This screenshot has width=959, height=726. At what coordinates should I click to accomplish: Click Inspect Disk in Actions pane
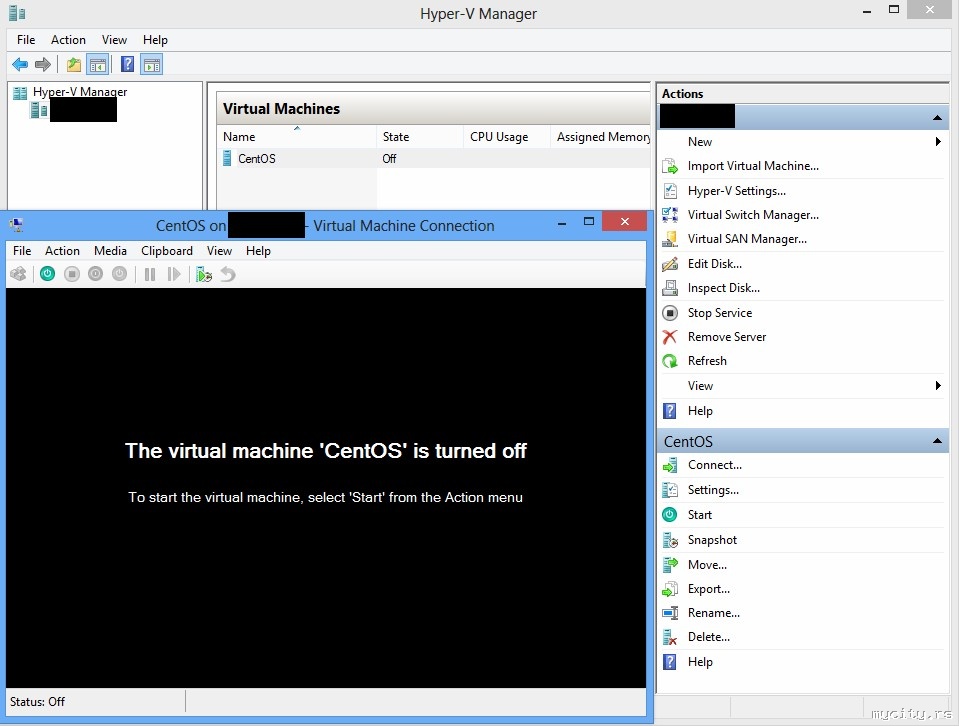[724, 288]
